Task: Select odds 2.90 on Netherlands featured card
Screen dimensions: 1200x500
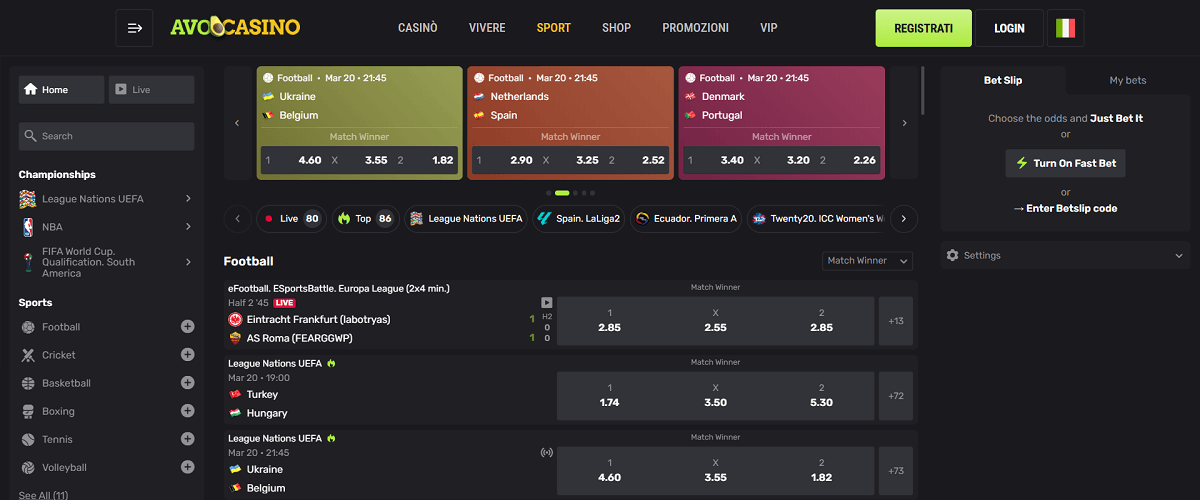Action: click(x=504, y=160)
